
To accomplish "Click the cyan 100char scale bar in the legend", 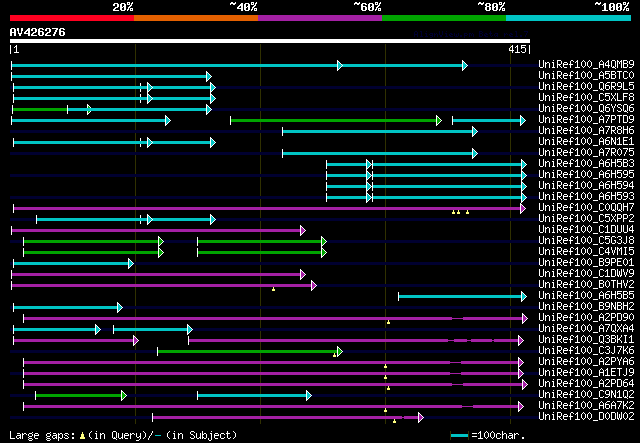I will click(x=459, y=436).
